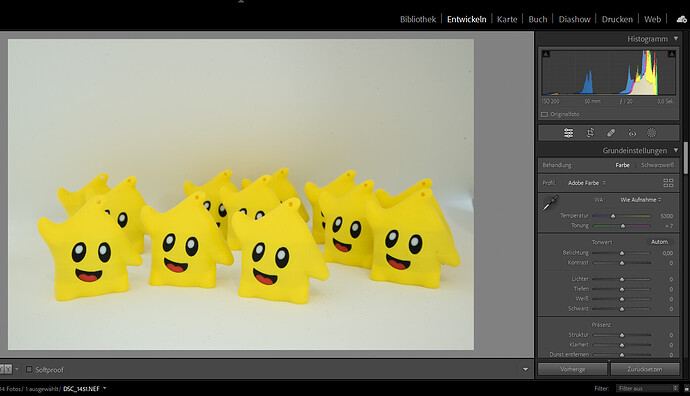This screenshot has width=690, height=396.
Task: Click the Kontrast slider handle
Action: coord(622,263)
